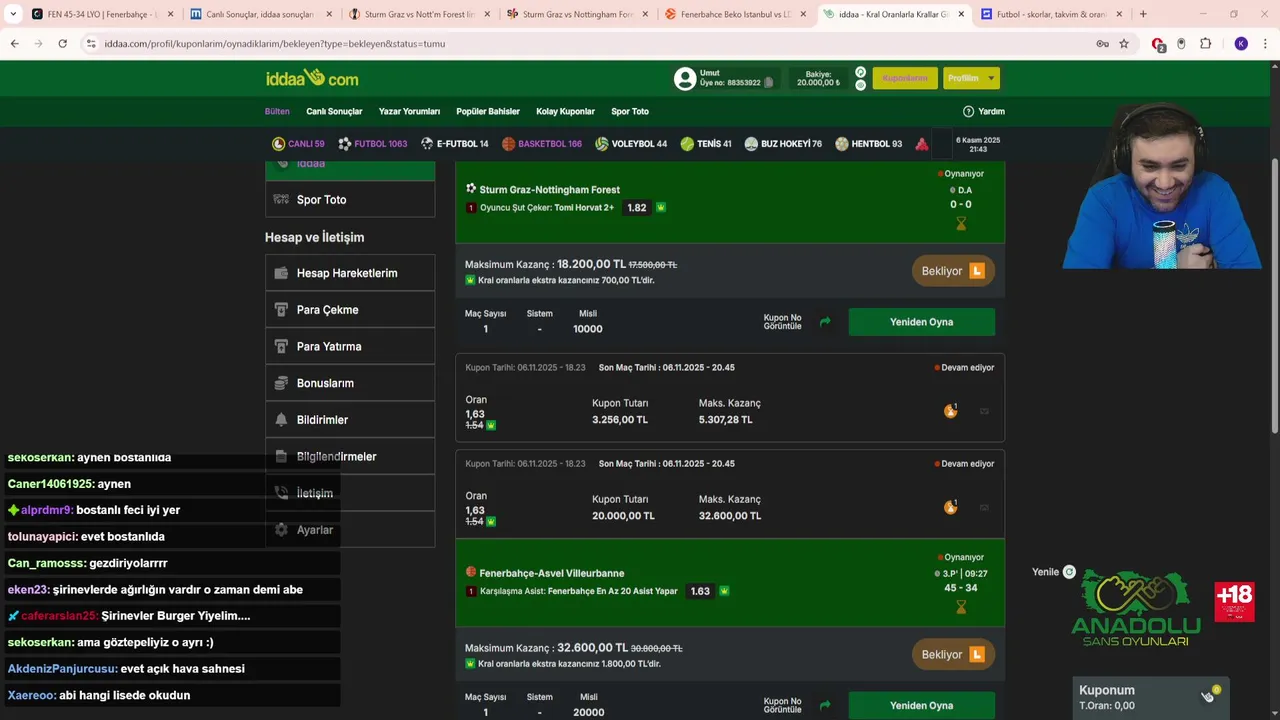The height and width of the screenshot is (720, 1280).
Task: Select the VOLEYBOL 44 category
Action: click(x=630, y=144)
